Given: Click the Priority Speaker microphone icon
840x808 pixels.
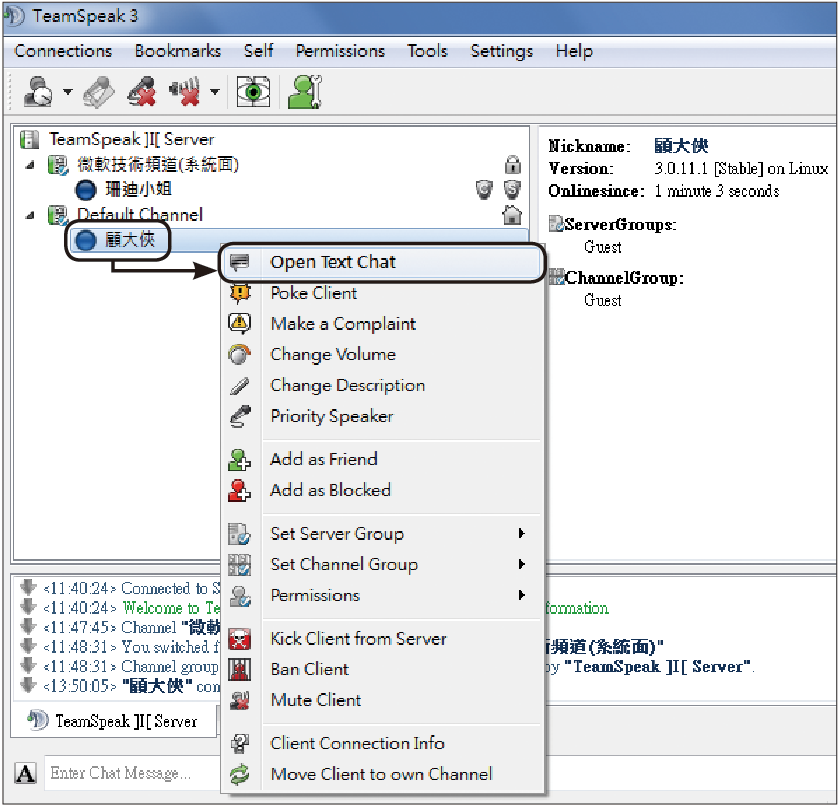Looking at the screenshot, I should point(239,416).
